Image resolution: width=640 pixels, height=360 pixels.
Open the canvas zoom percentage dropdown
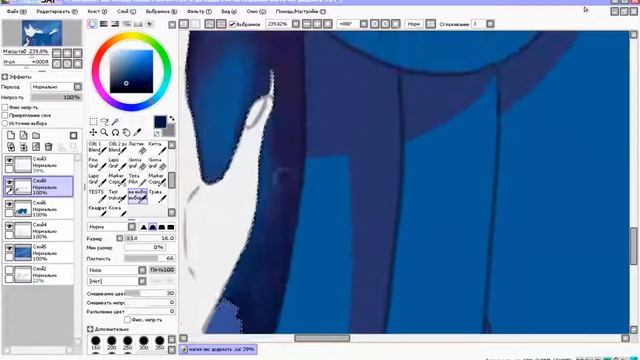[296, 24]
